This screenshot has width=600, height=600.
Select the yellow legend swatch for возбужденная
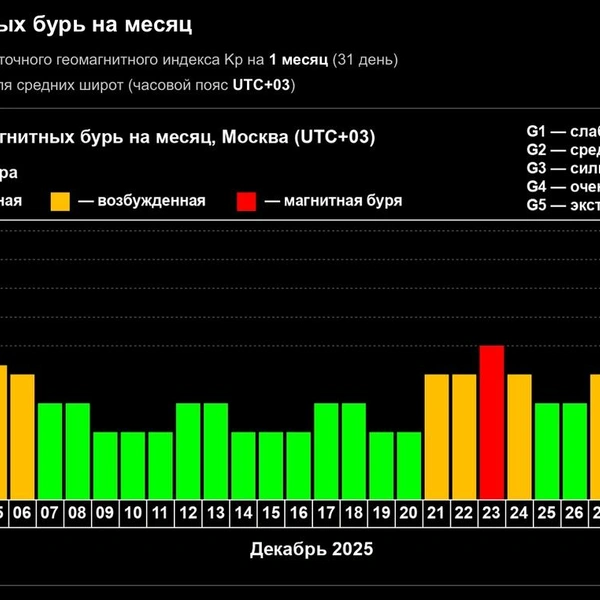(x=60, y=202)
